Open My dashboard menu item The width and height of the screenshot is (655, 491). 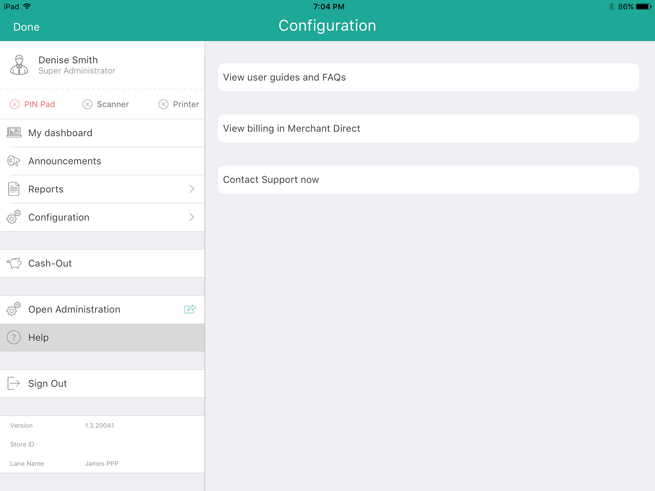102,133
